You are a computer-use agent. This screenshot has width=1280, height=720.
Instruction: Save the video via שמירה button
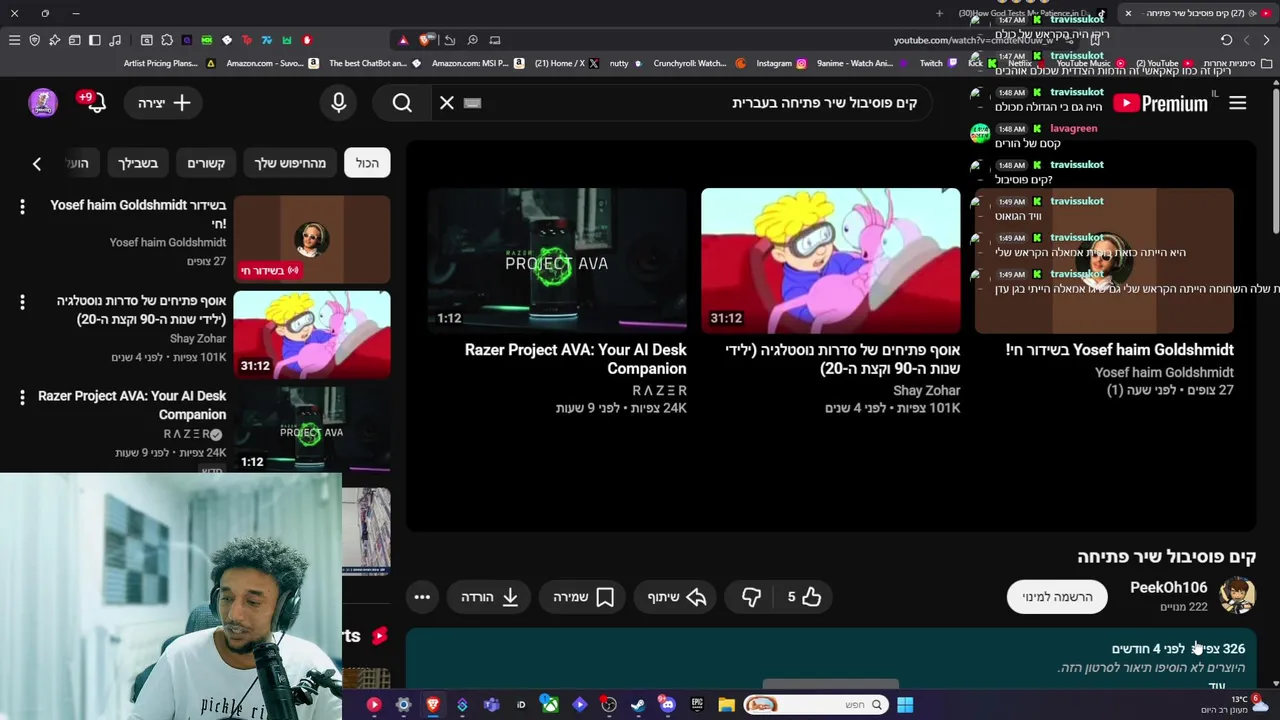click(583, 597)
